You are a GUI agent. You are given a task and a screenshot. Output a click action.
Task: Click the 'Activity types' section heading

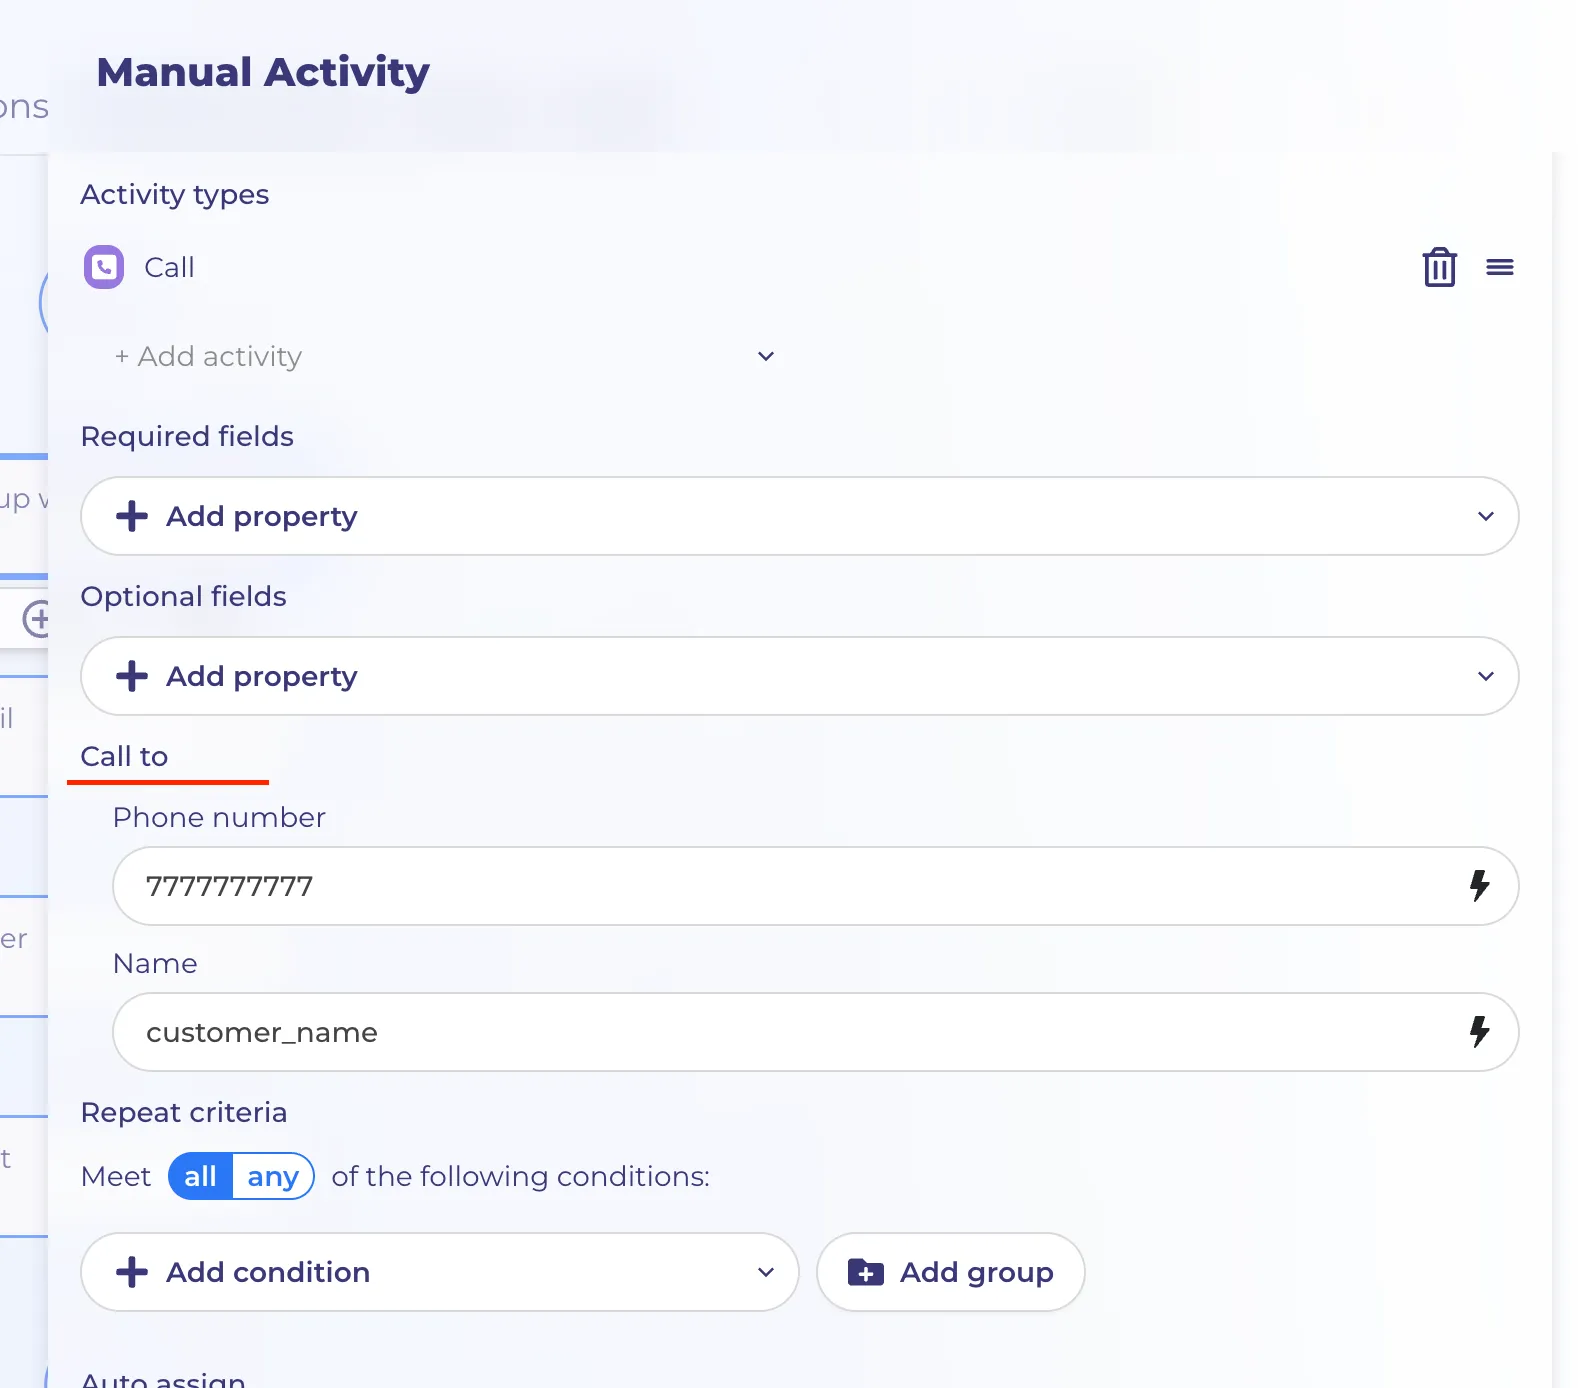(175, 194)
